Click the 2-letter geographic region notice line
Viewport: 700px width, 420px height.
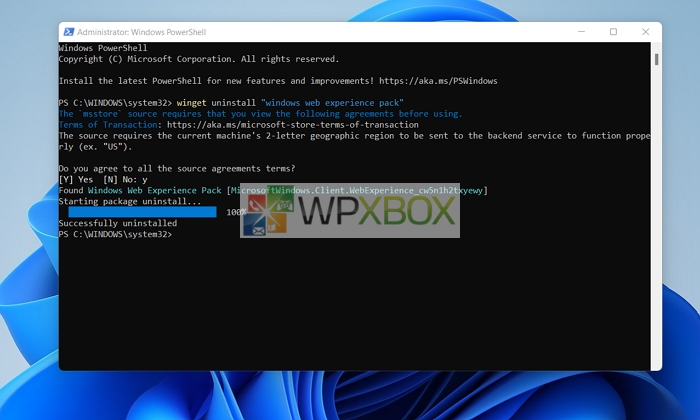(x=354, y=141)
